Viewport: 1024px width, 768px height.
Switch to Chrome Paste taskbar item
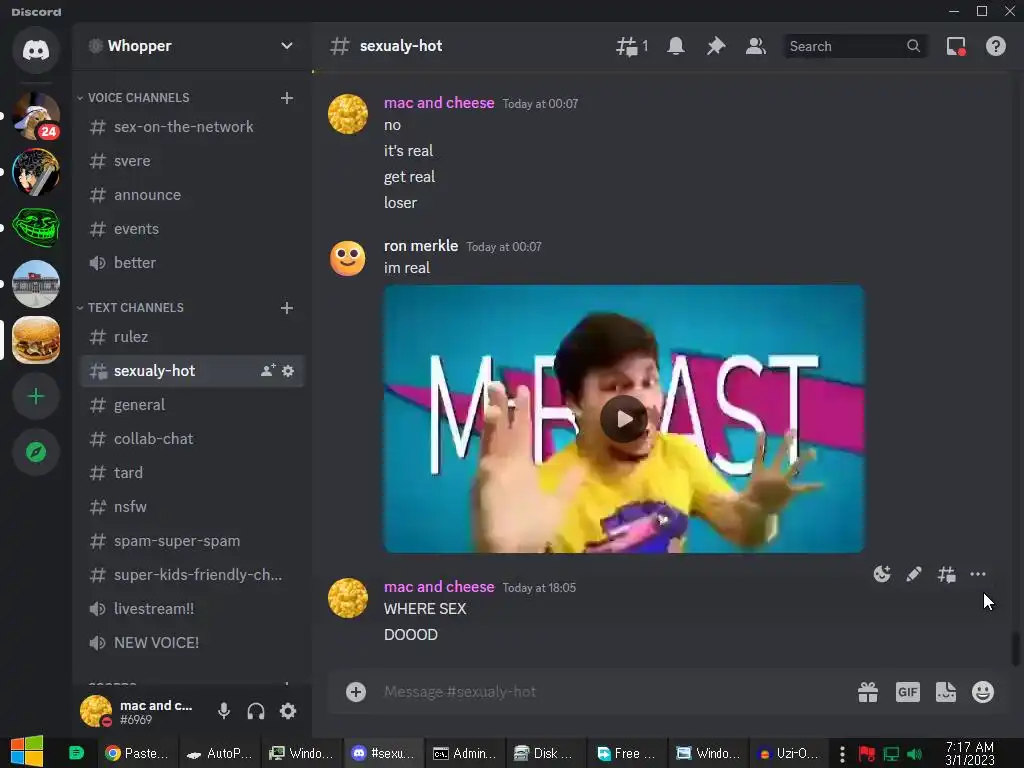click(136, 753)
